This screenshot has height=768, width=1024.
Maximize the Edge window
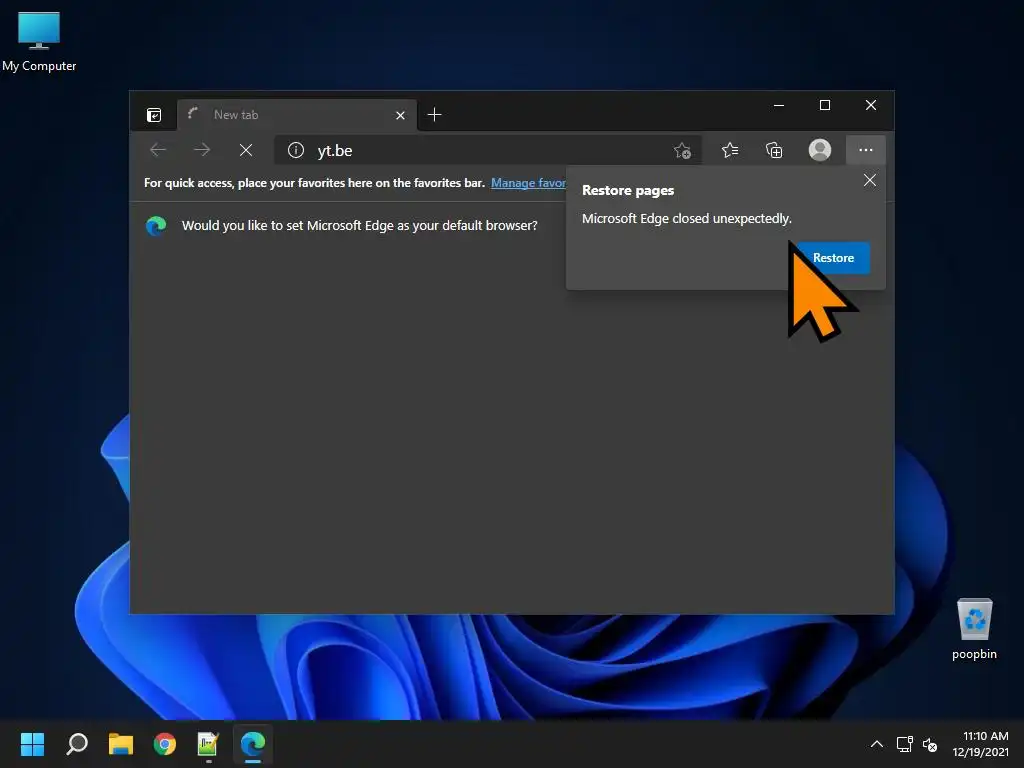[825, 105]
